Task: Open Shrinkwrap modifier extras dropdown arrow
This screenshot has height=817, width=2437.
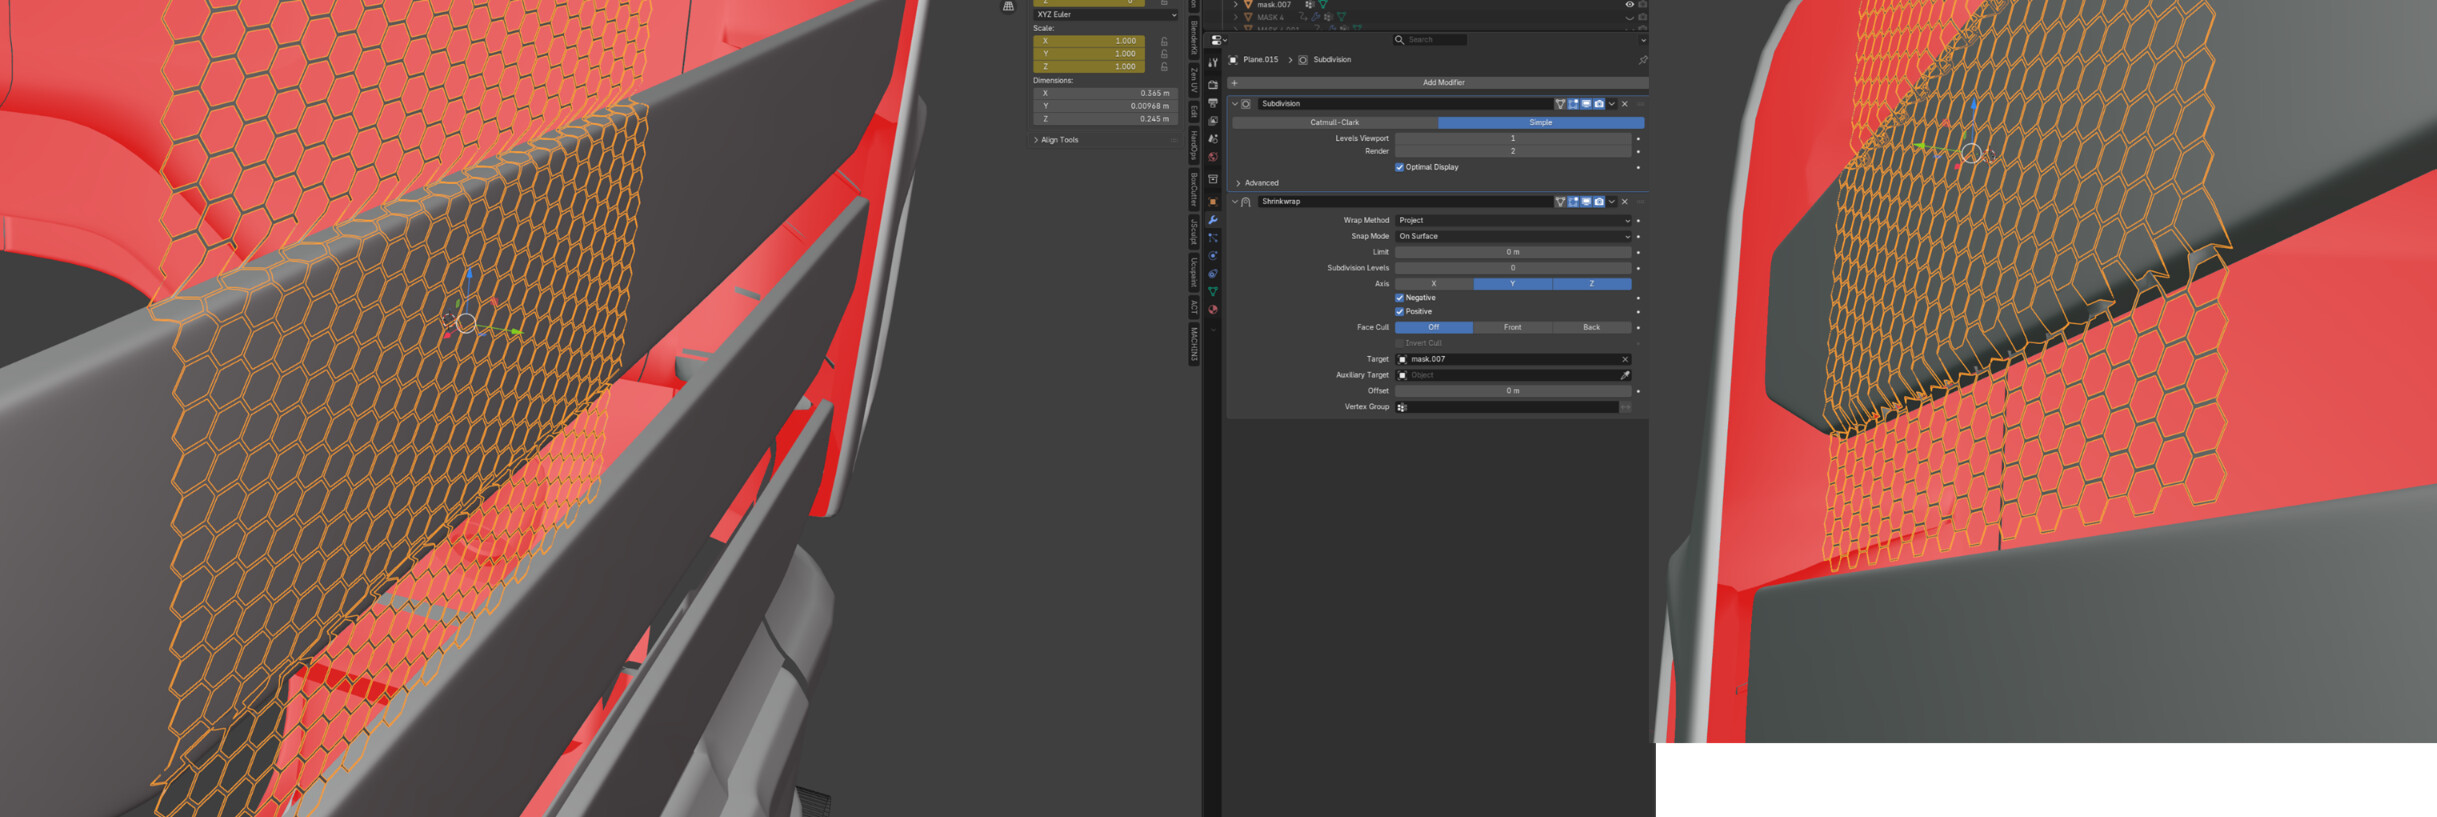Action: click(x=1612, y=202)
